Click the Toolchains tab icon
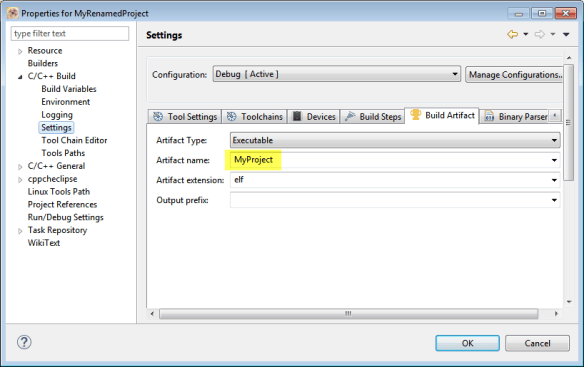The image size is (584, 367). point(231,117)
